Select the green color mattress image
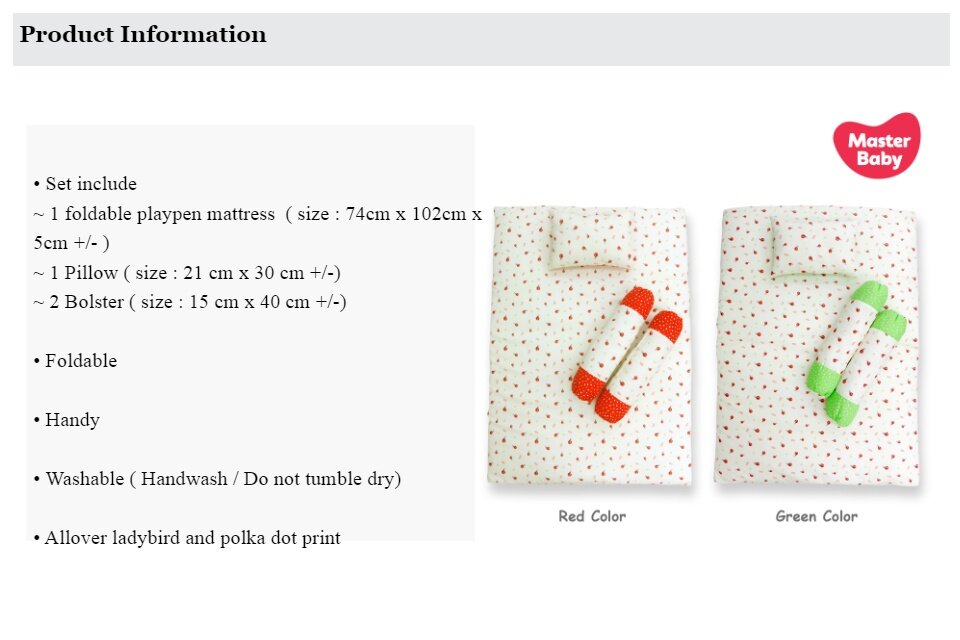This screenshot has height=640, width=960. pos(817,347)
